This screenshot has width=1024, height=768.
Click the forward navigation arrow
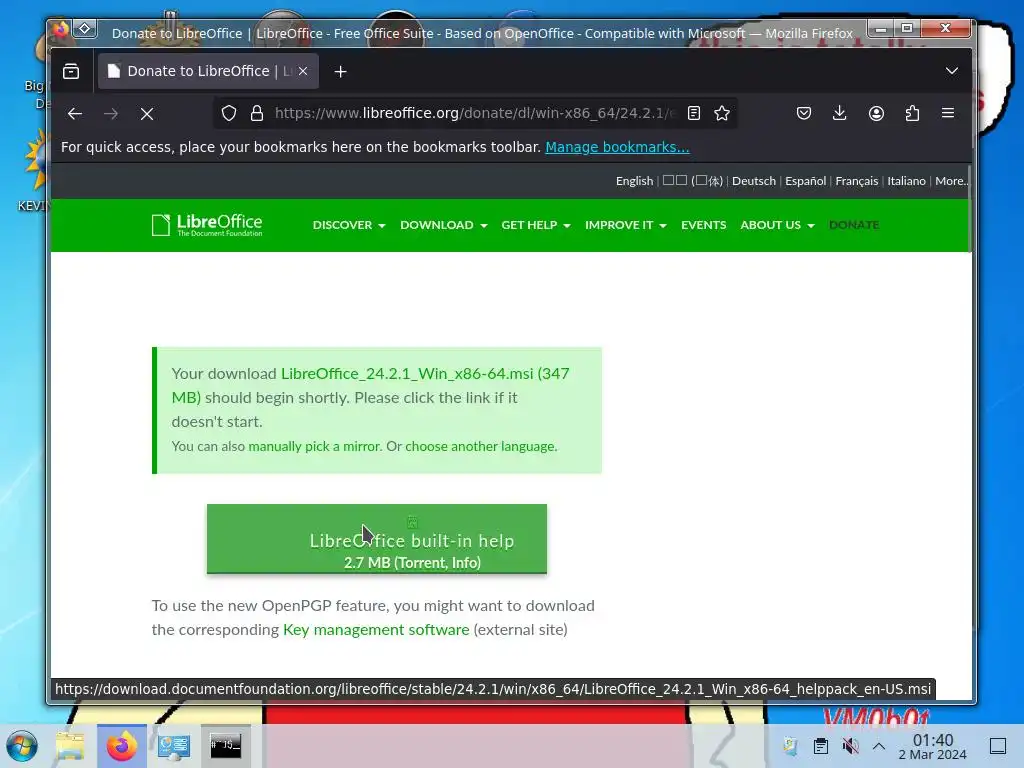(x=111, y=114)
